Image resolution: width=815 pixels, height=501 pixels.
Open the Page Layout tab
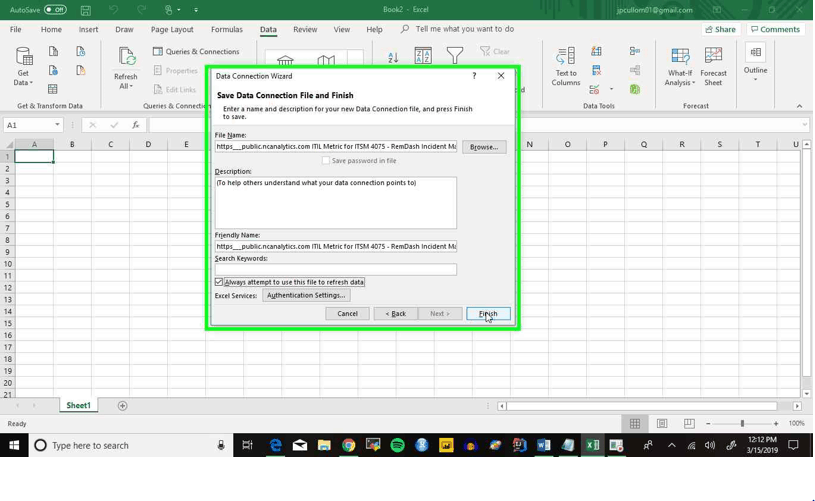(172, 30)
